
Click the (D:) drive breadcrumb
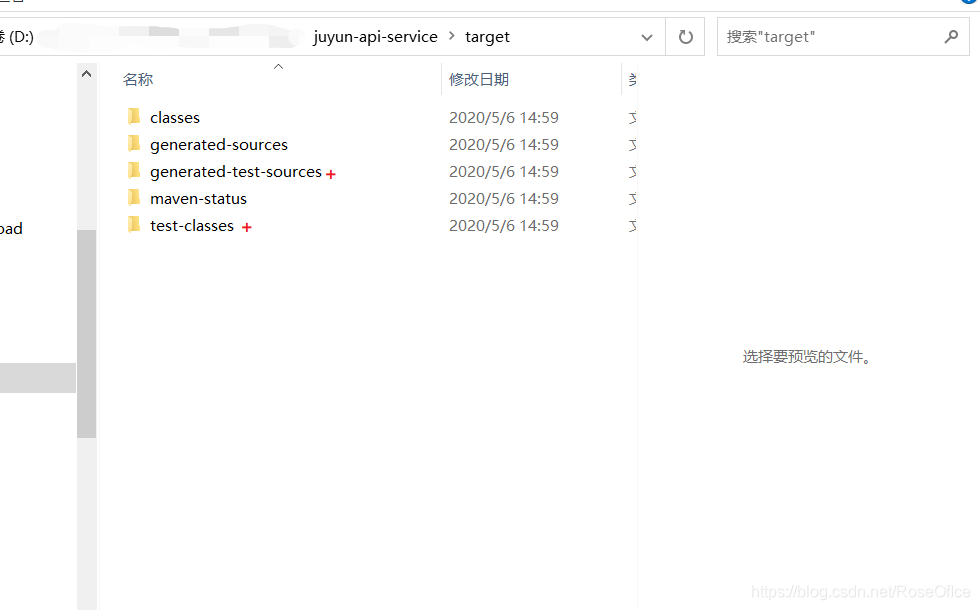[x=21, y=37]
